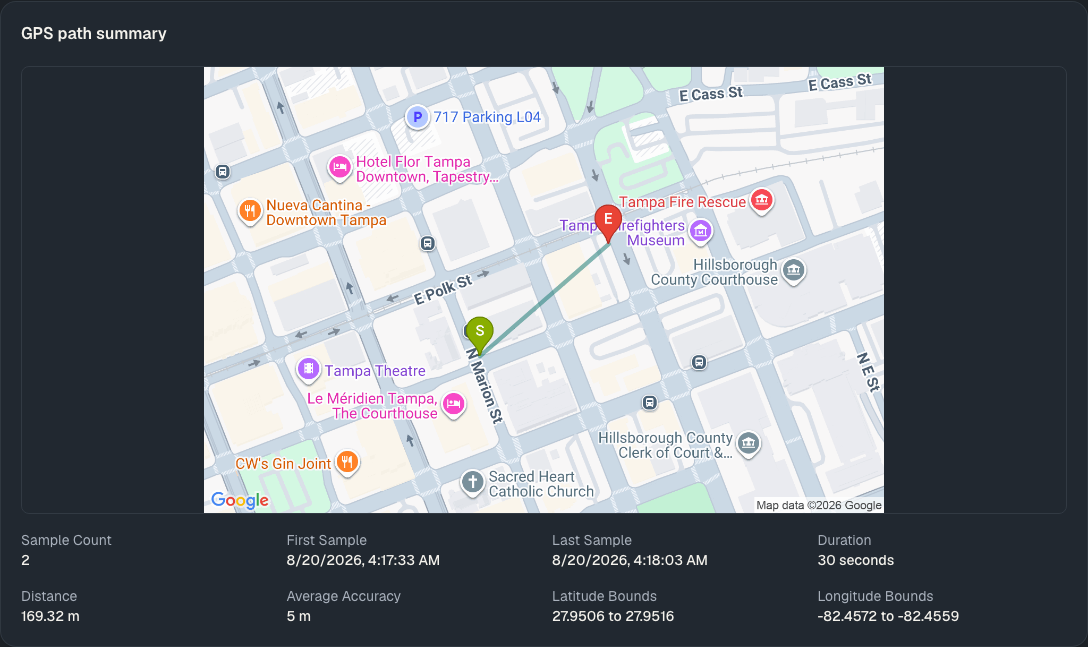The height and width of the screenshot is (647, 1088).
Task: Click the teal GPS path line
Action: pyautogui.click(x=544, y=299)
